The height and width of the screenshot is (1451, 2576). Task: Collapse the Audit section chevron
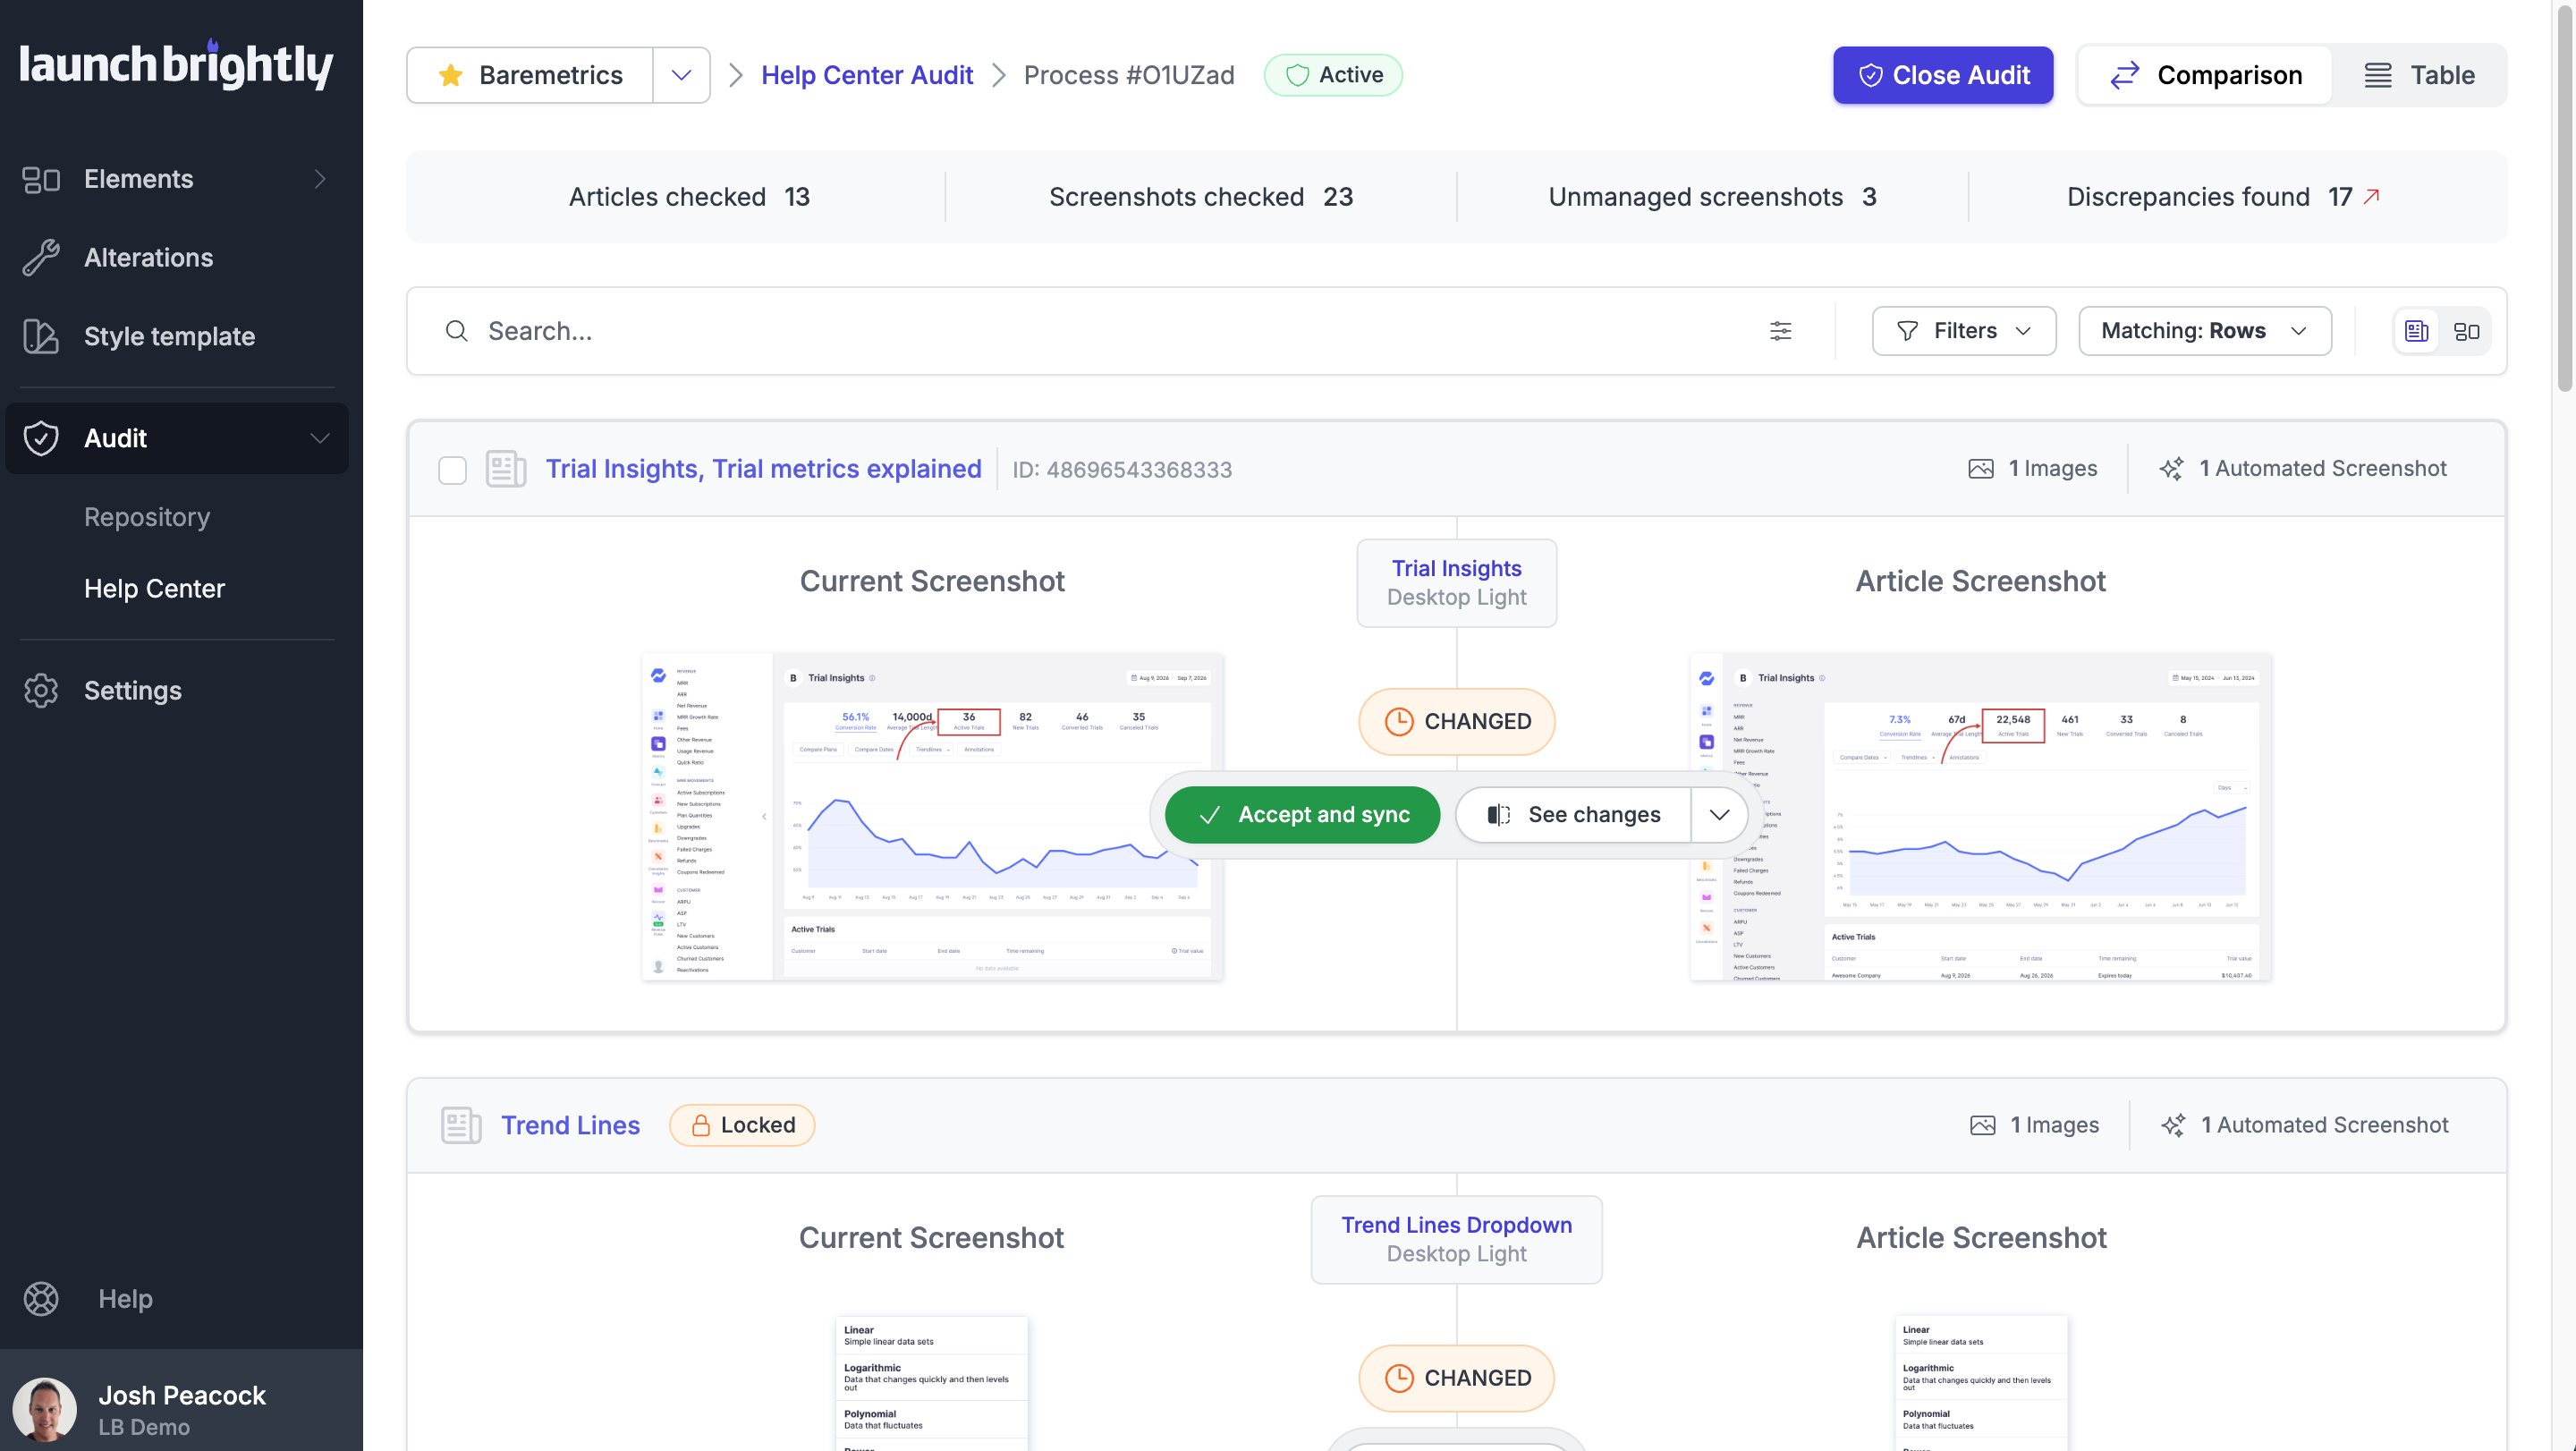click(x=320, y=438)
